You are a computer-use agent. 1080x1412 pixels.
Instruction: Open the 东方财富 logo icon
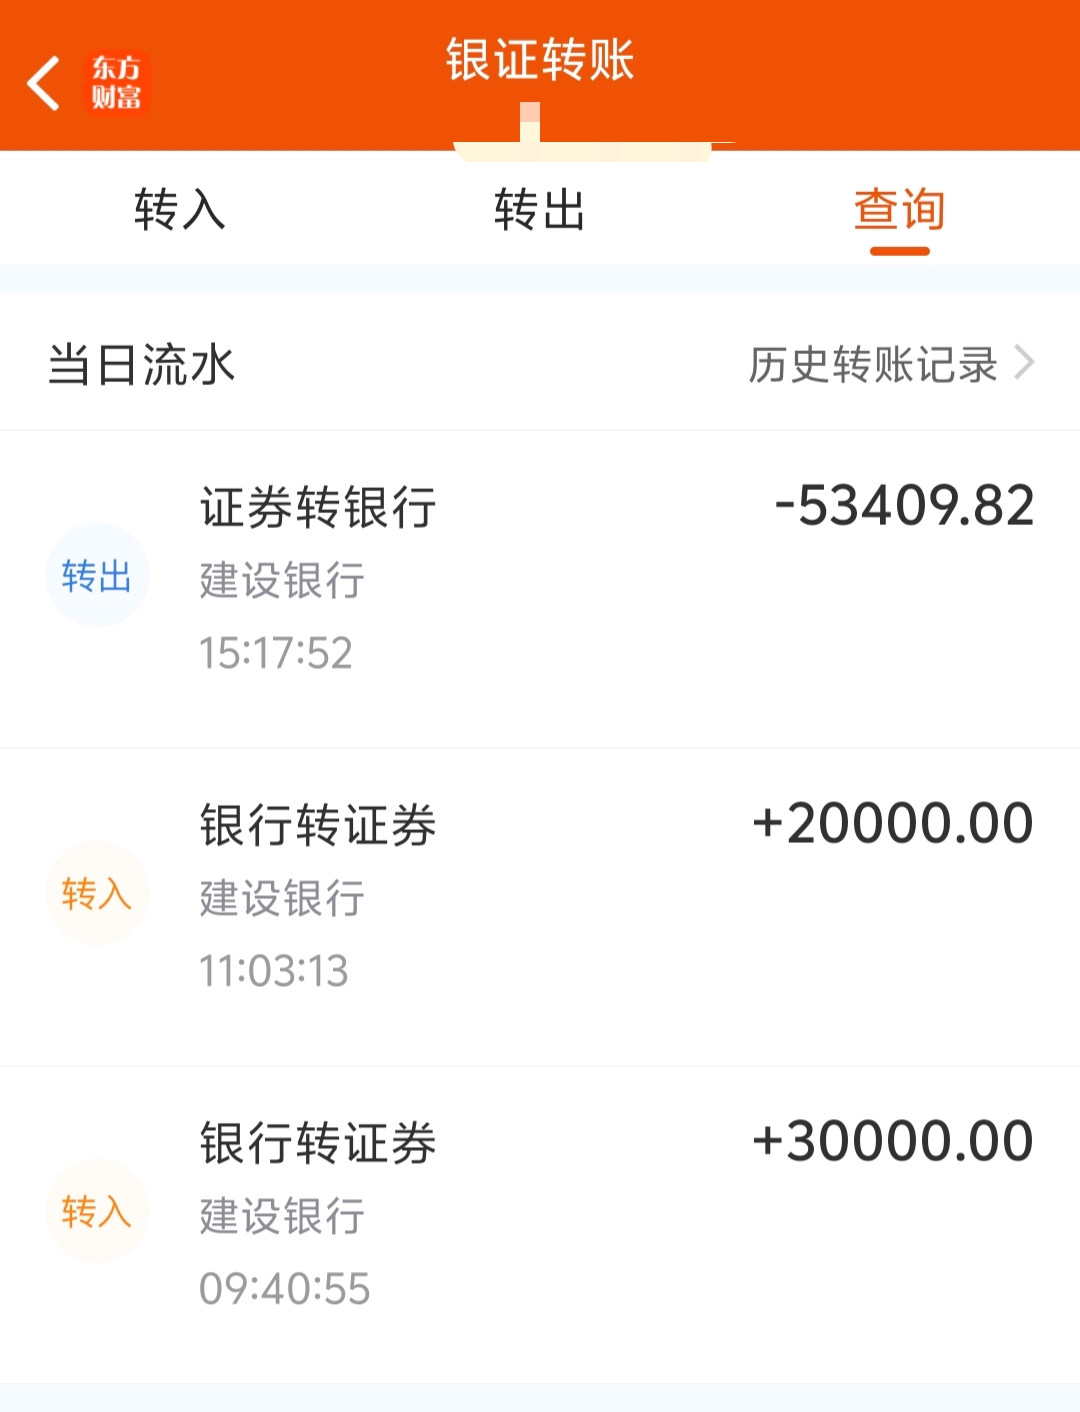click(116, 83)
